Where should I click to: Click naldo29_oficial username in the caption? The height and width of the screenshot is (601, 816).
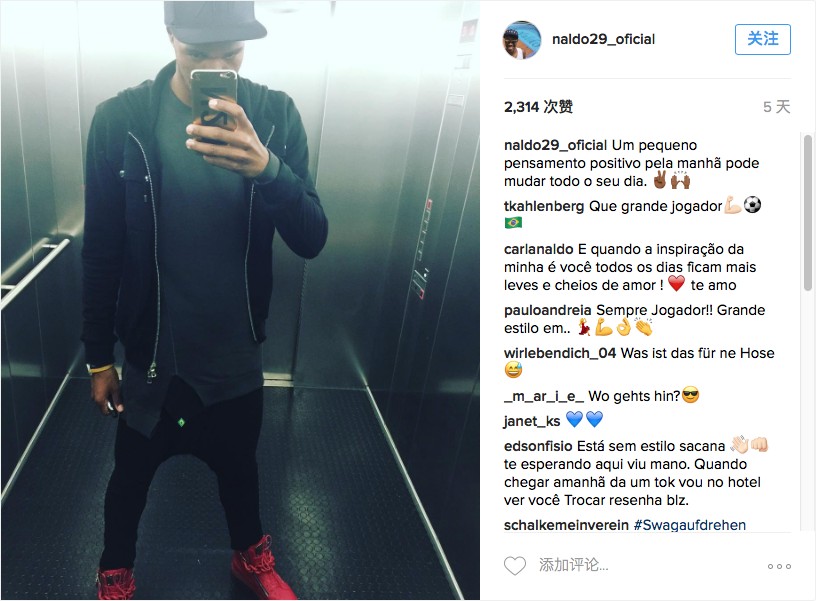click(555, 145)
